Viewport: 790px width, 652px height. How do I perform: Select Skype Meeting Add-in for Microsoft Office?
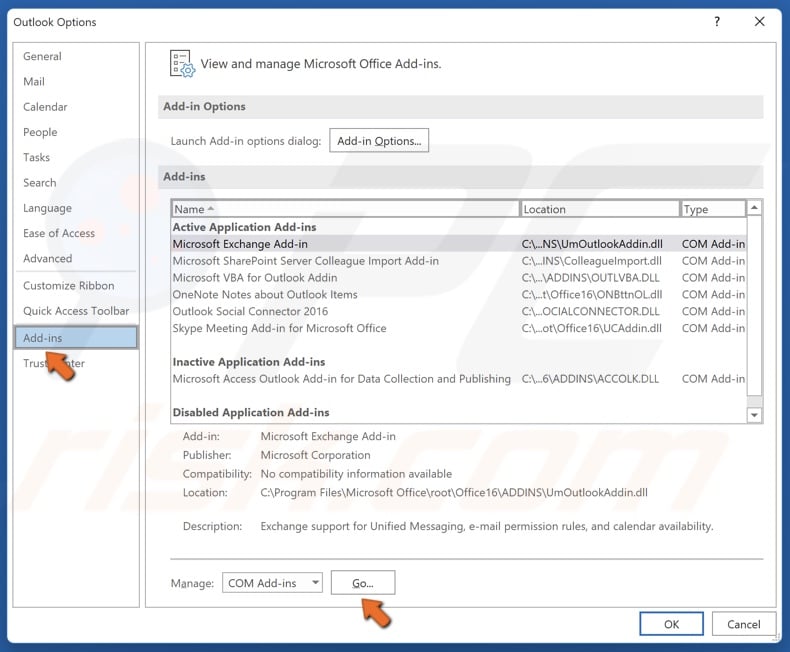279,328
